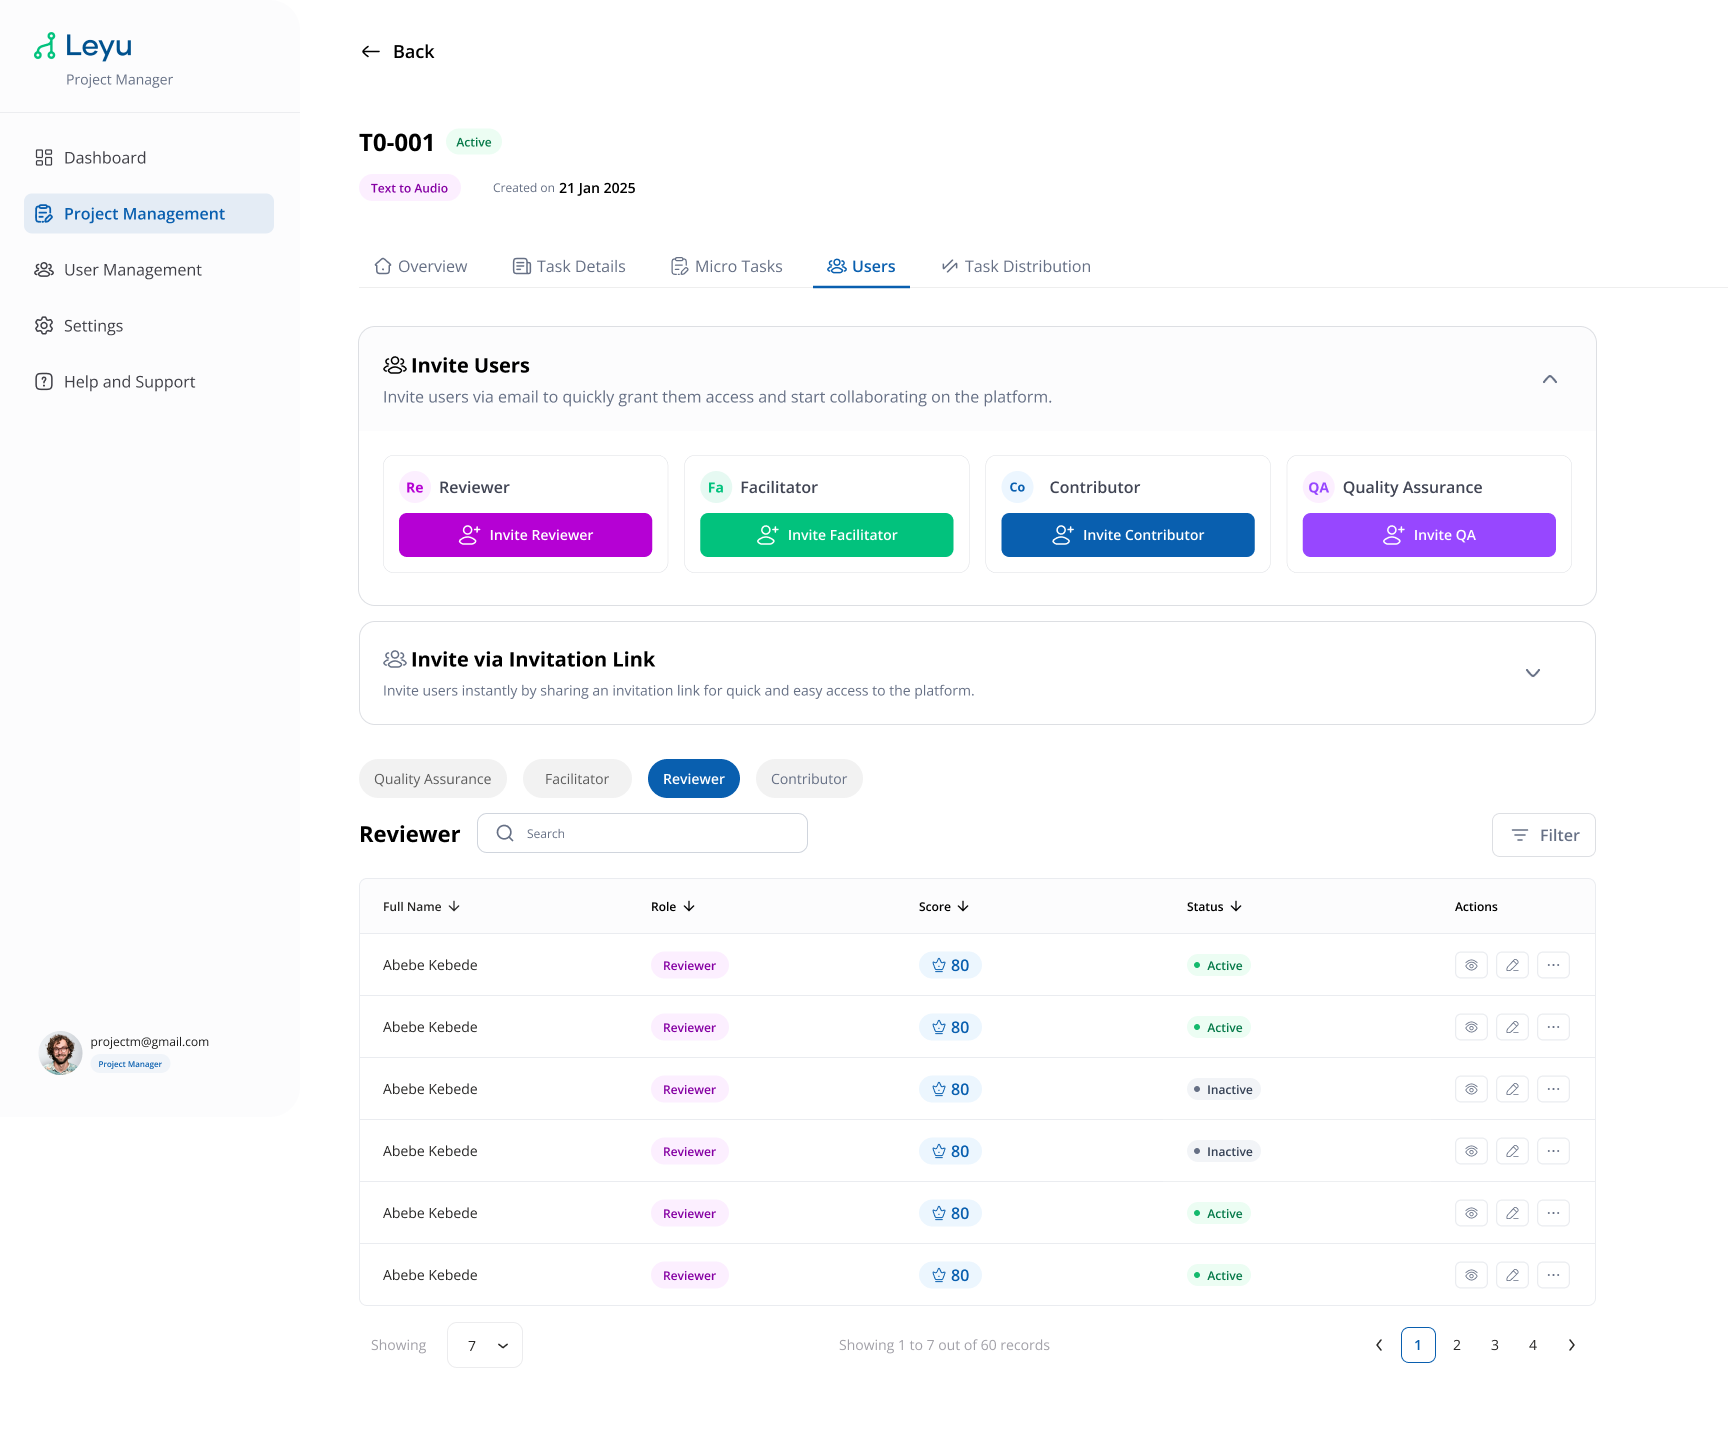
Task: Collapse the Invite Users section
Action: (1549, 379)
